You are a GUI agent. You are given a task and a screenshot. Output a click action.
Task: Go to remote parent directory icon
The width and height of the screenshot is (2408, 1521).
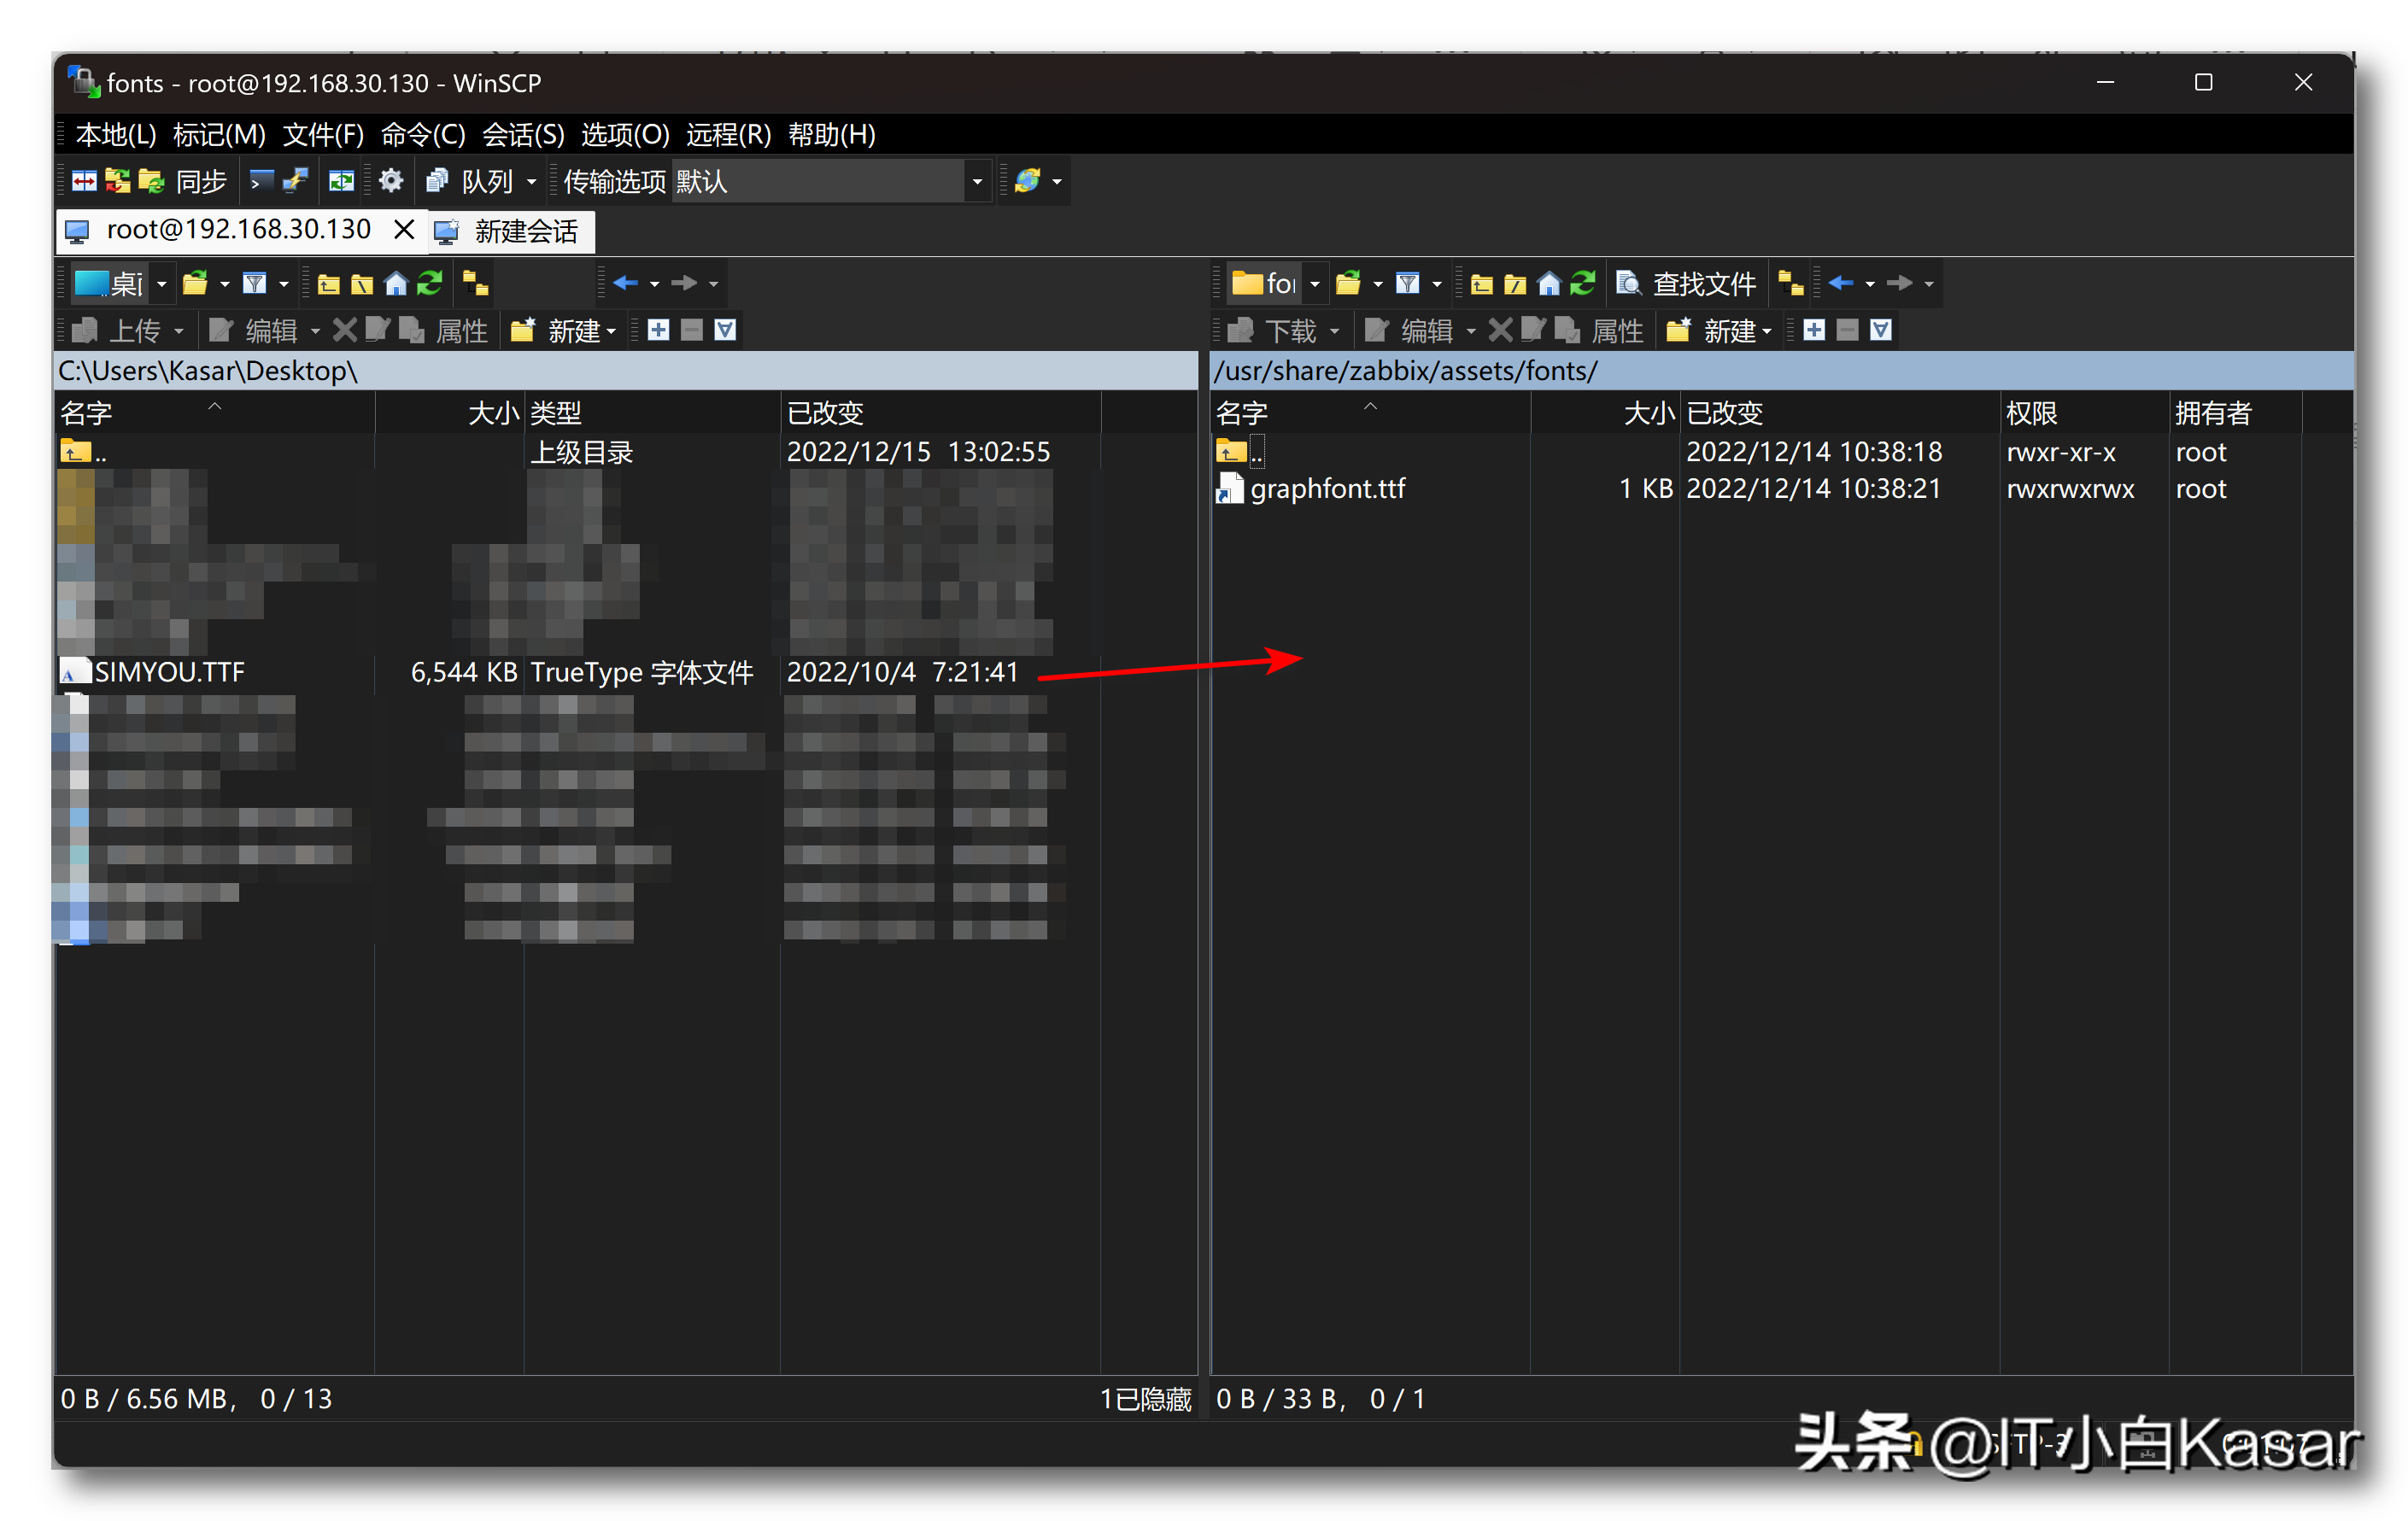point(1481,284)
